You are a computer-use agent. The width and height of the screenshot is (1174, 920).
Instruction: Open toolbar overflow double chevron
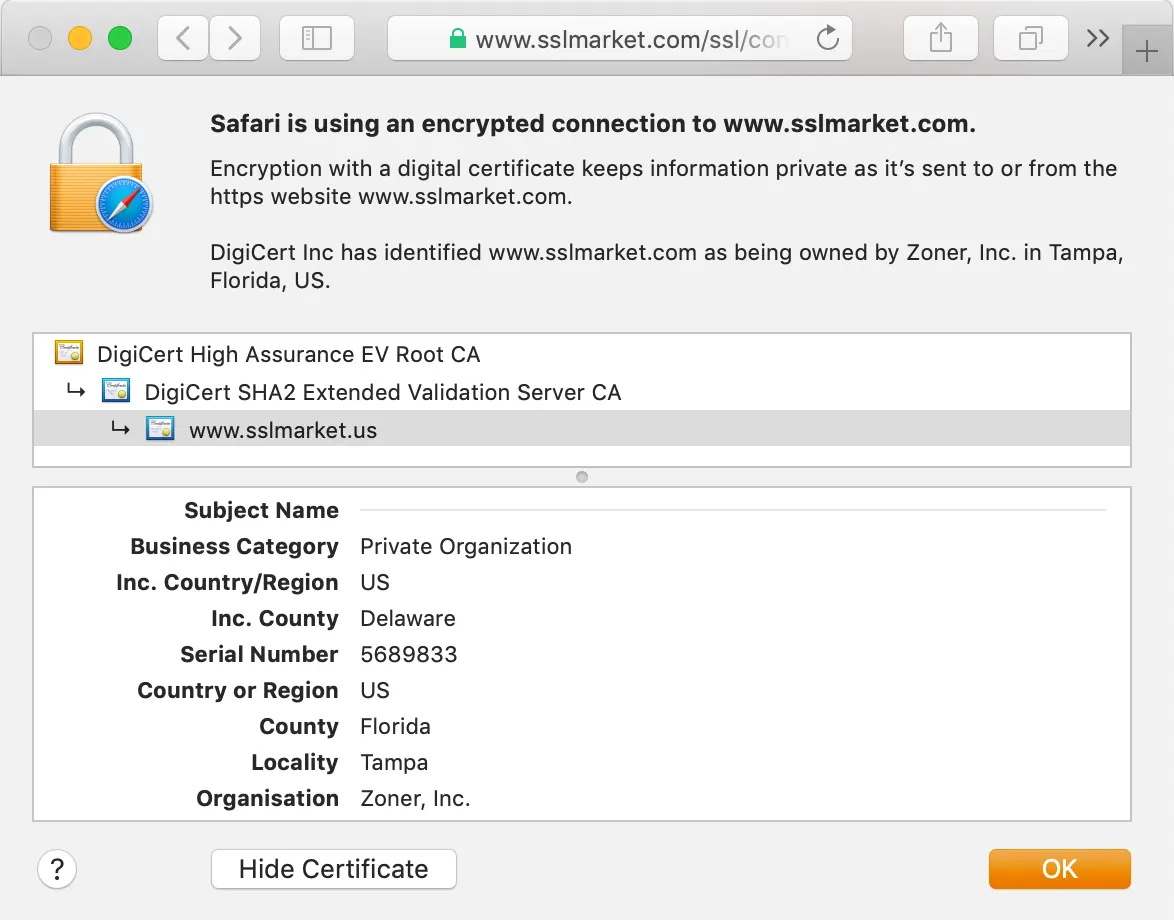(1098, 38)
